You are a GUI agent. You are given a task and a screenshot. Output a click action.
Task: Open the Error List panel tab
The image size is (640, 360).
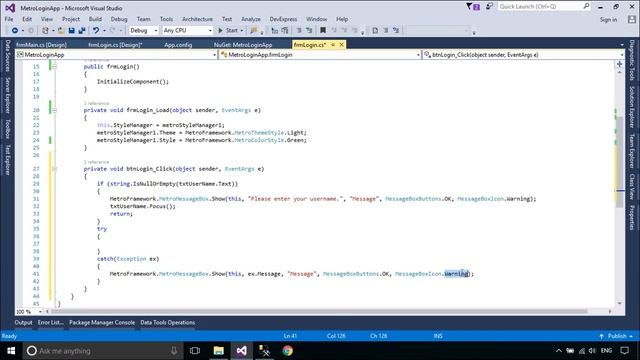coord(51,322)
